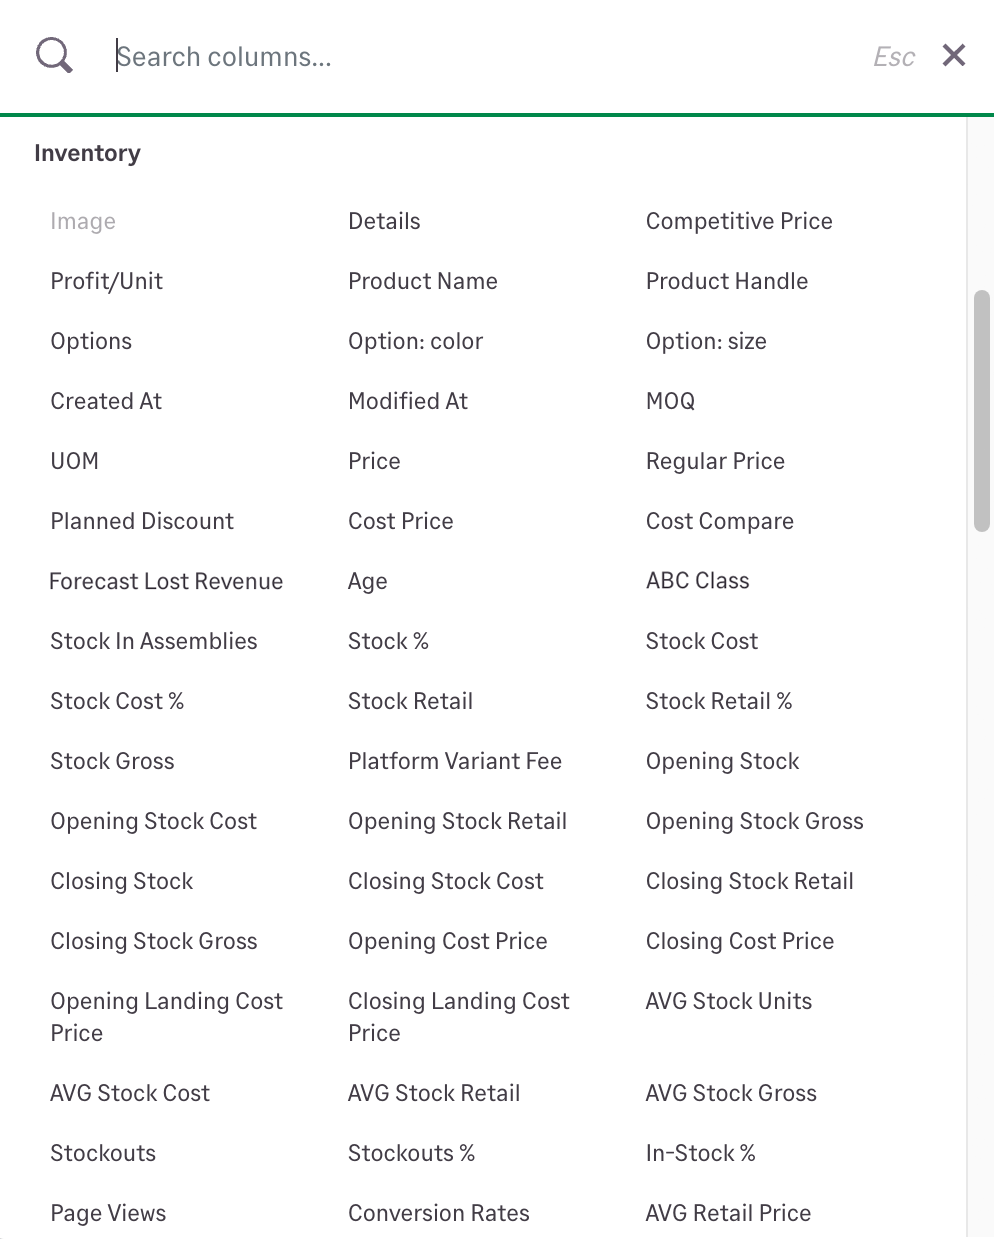Add the MOQ column

point(669,401)
